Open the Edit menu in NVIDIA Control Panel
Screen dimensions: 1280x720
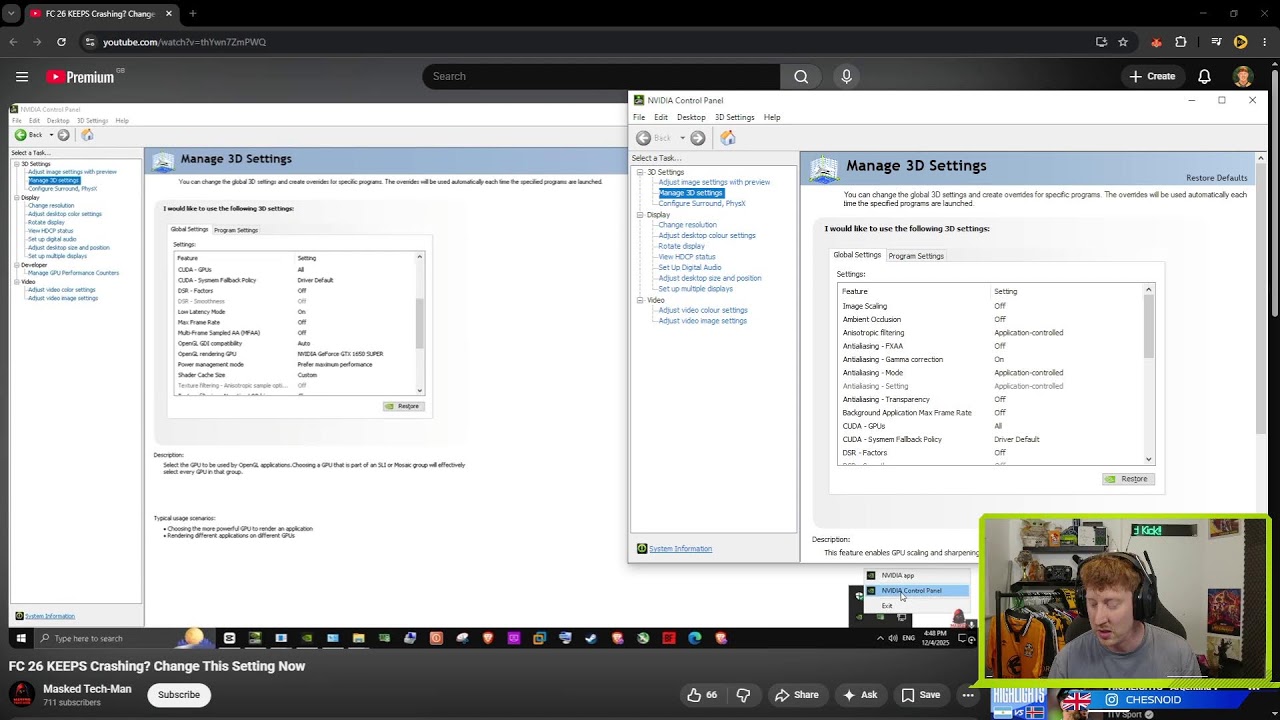[661, 117]
